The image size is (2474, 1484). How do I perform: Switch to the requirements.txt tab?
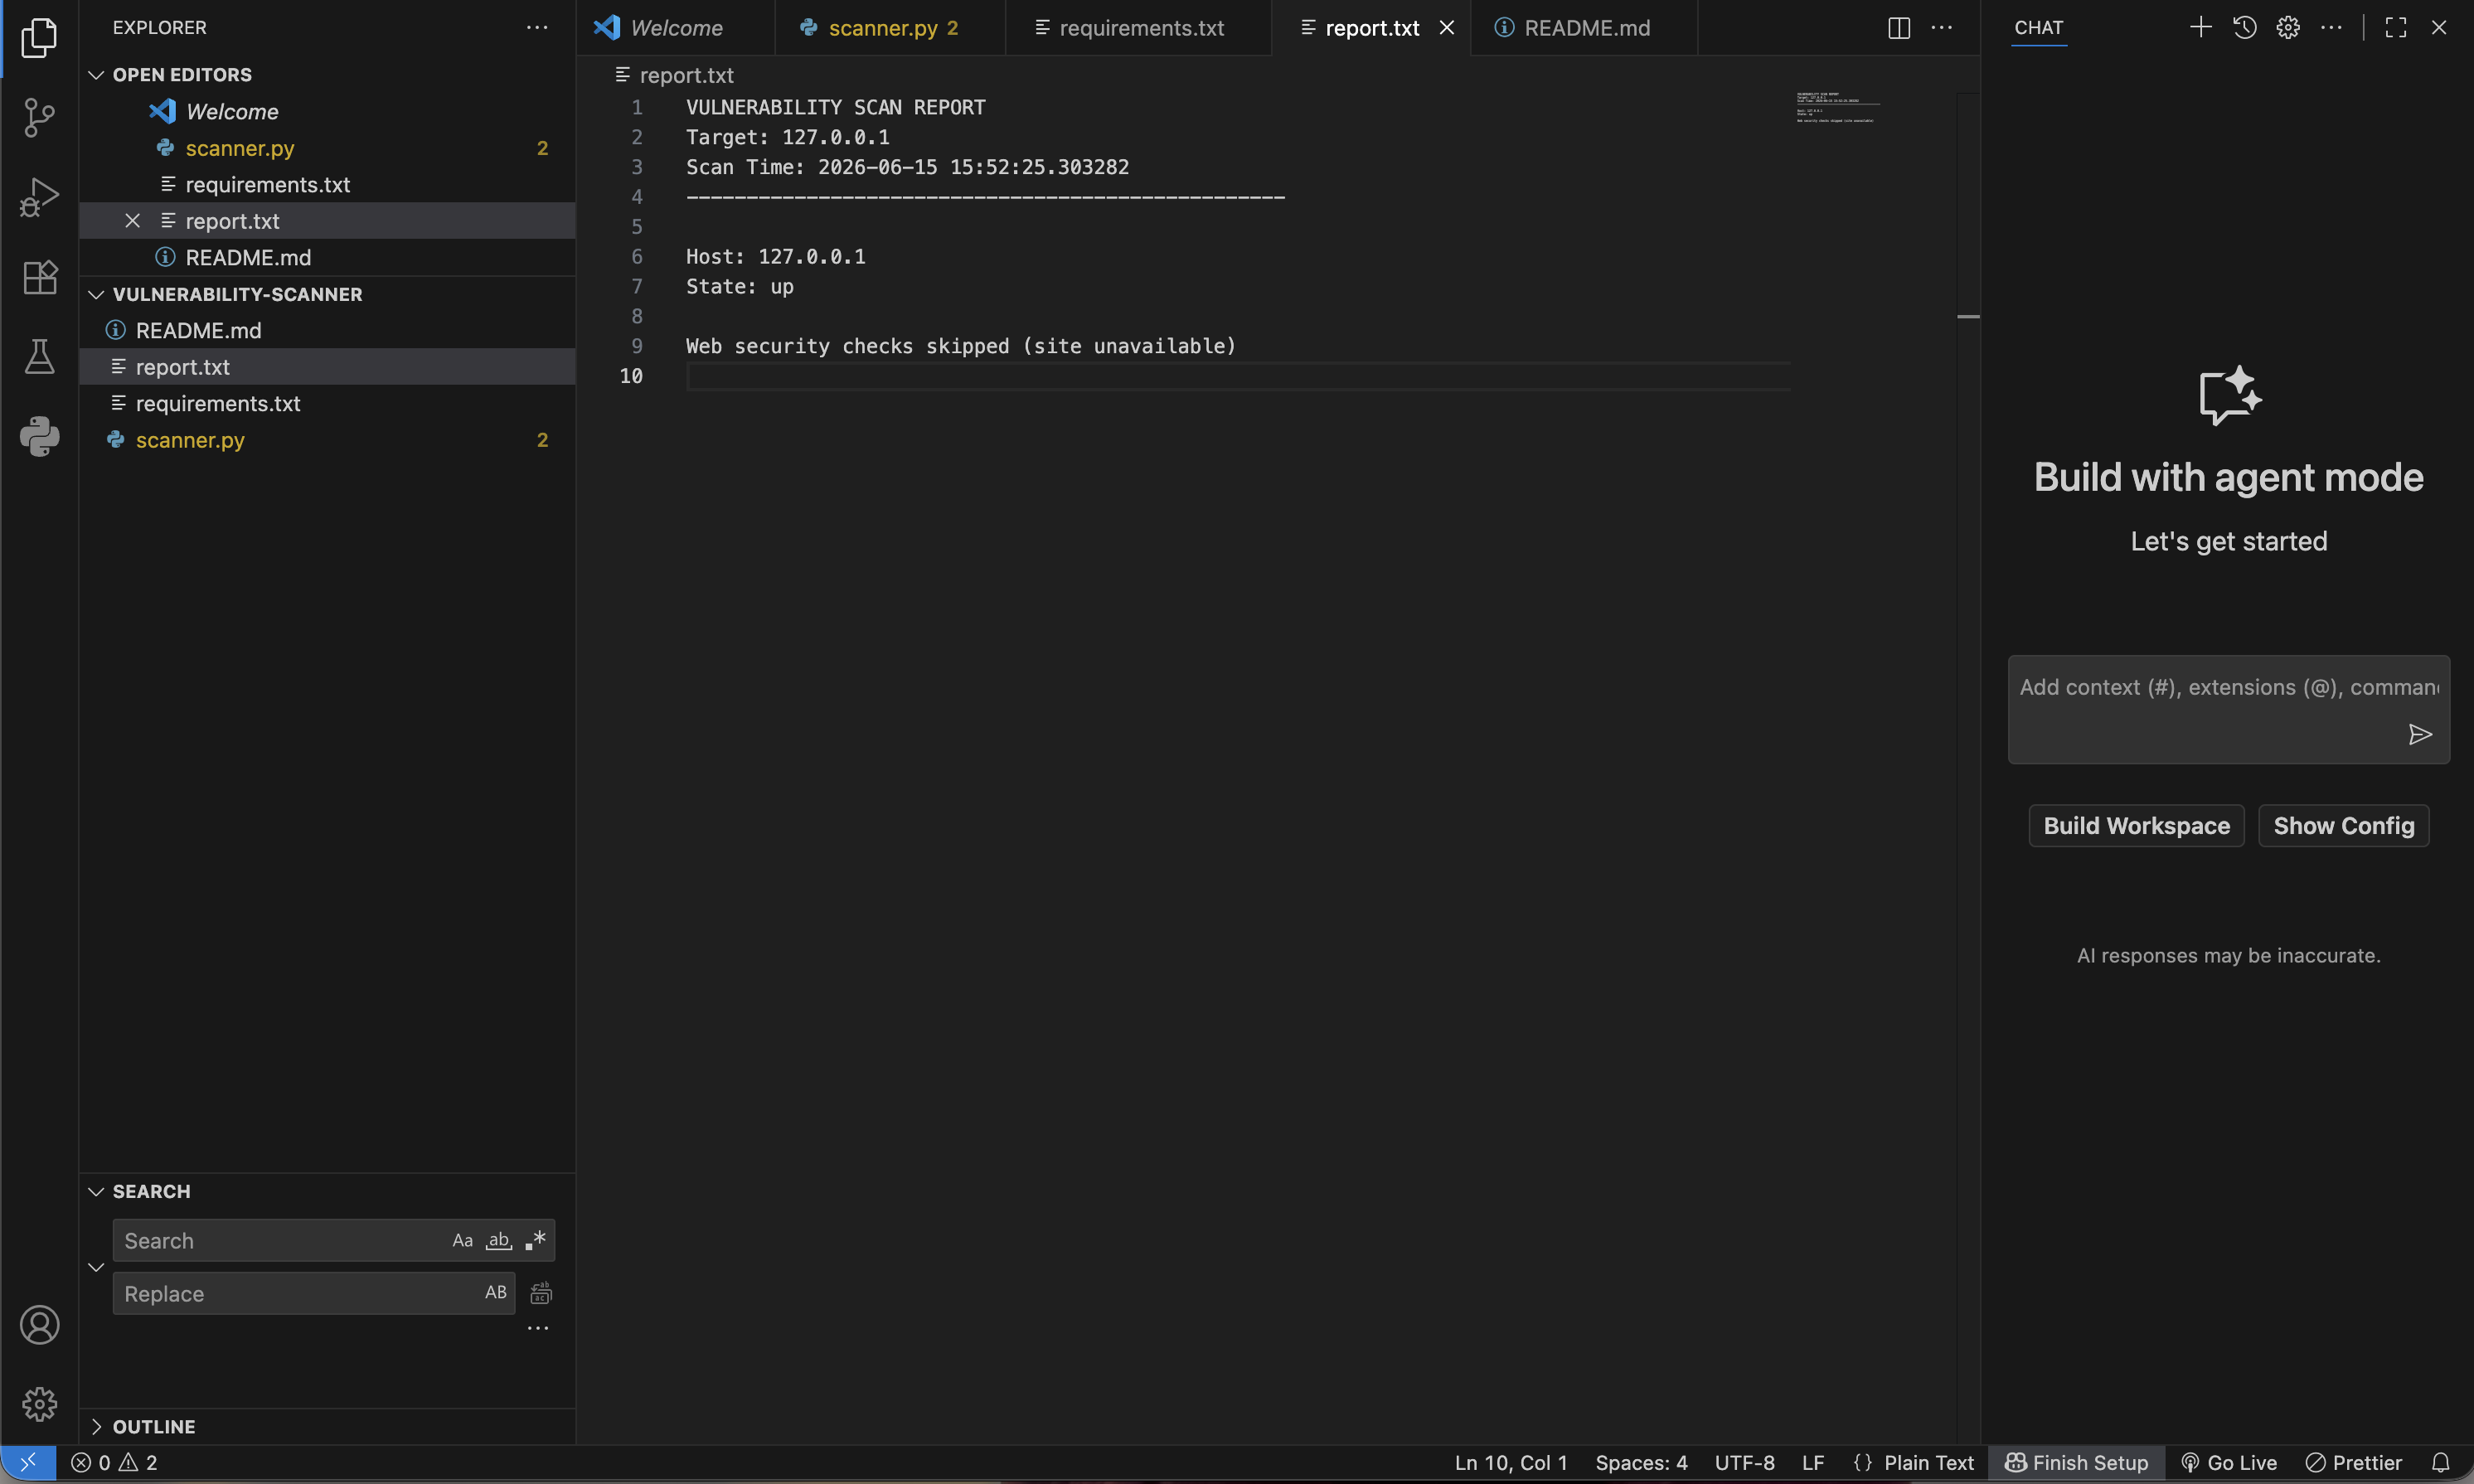1139,28
